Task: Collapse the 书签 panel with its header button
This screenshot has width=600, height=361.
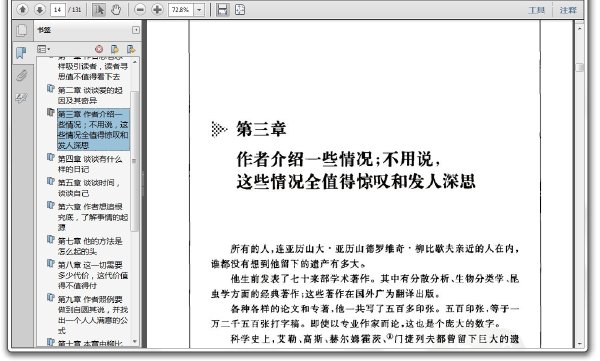Action: click(x=136, y=30)
